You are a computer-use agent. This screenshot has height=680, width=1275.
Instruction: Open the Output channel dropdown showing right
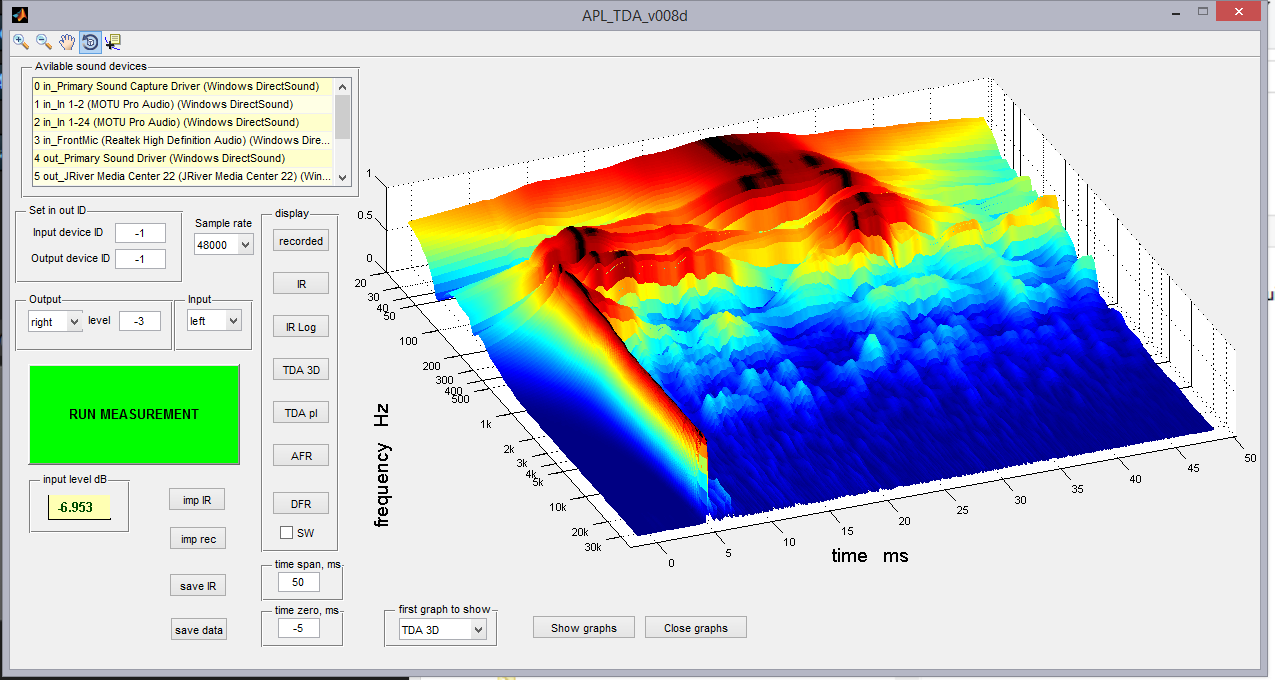point(55,322)
